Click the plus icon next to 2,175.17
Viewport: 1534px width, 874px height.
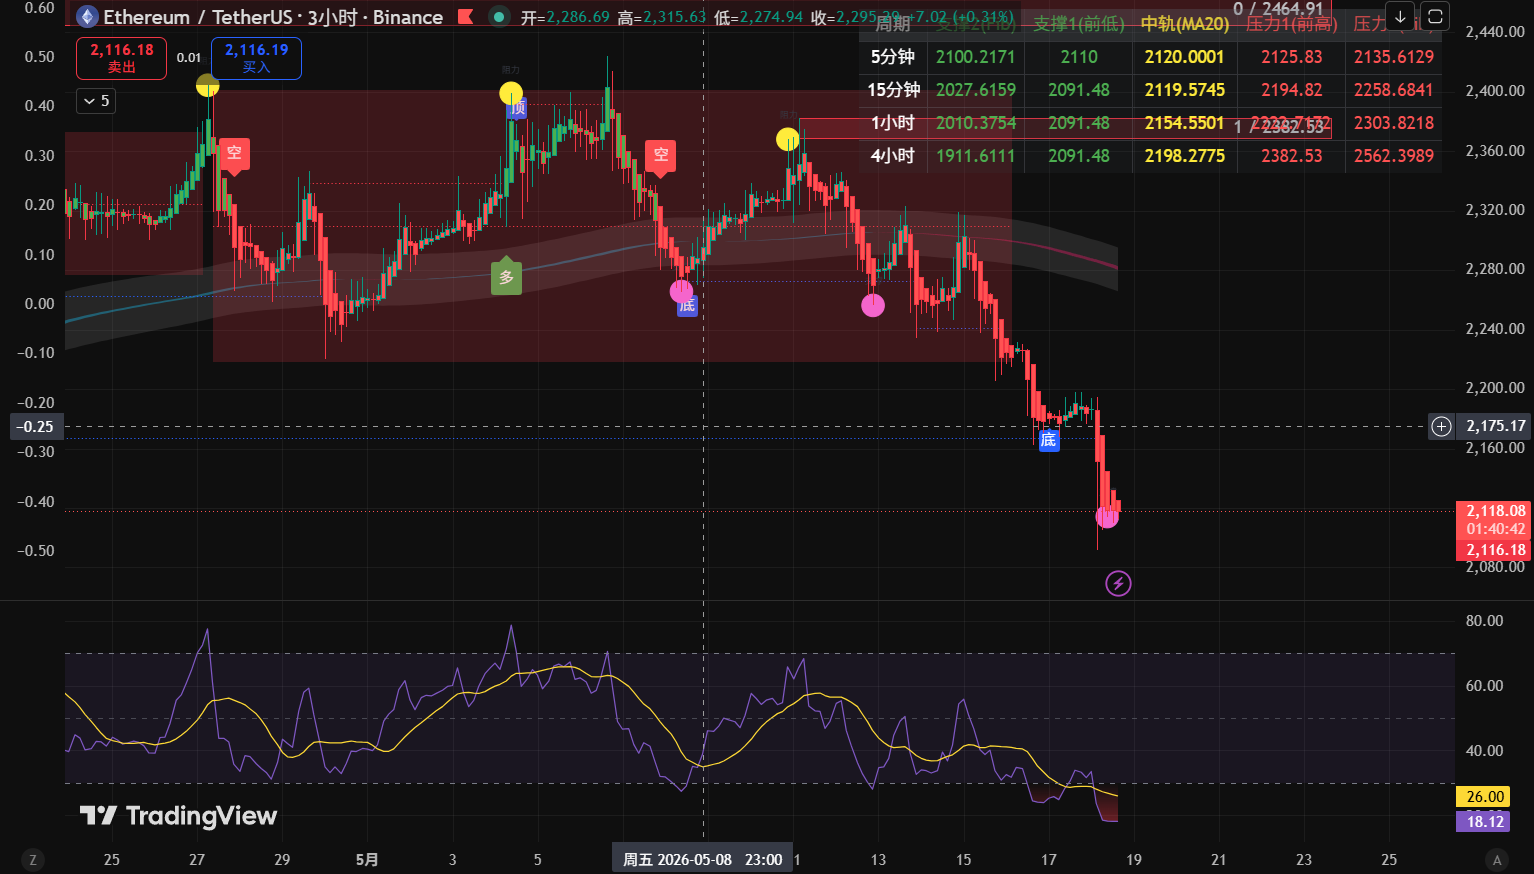click(x=1441, y=427)
